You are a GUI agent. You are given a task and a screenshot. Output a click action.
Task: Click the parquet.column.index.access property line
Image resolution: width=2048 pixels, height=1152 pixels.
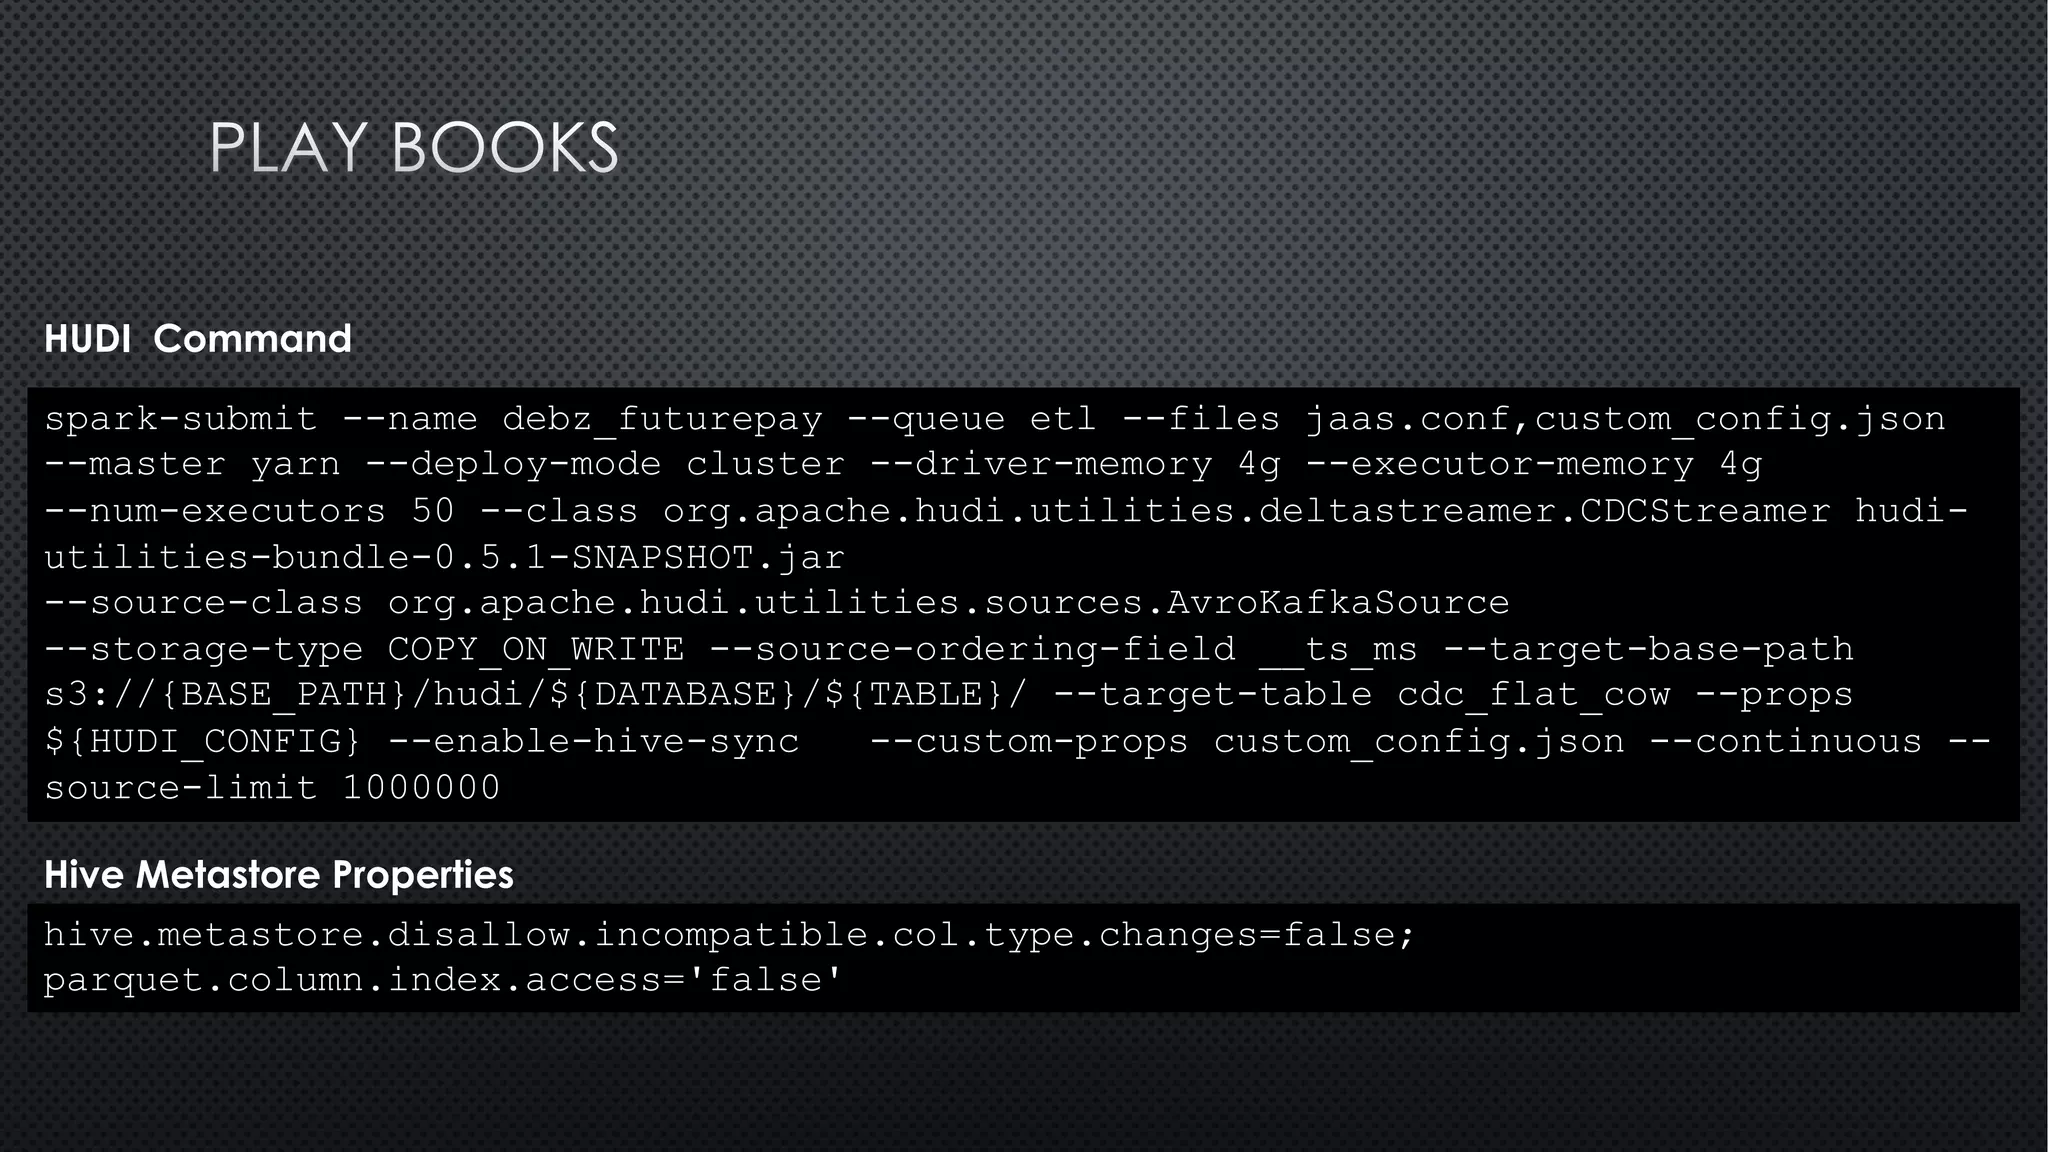(442, 980)
